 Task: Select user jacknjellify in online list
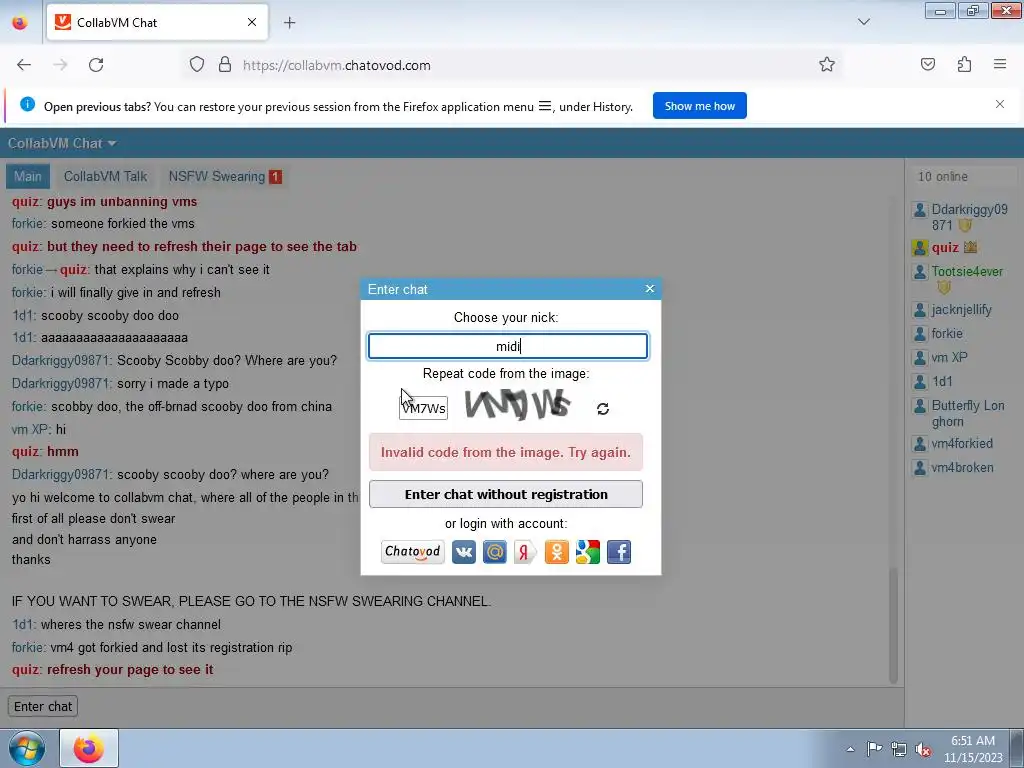961,310
